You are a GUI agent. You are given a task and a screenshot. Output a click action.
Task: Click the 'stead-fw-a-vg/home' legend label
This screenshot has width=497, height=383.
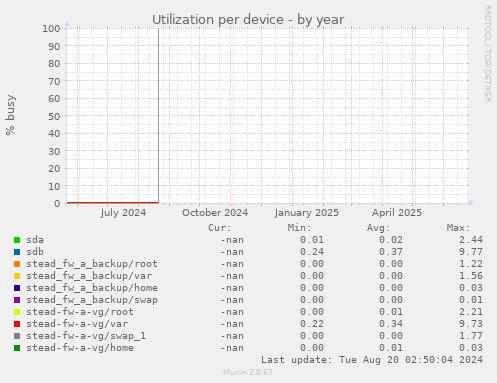pyautogui.click(x=80, y=348)
